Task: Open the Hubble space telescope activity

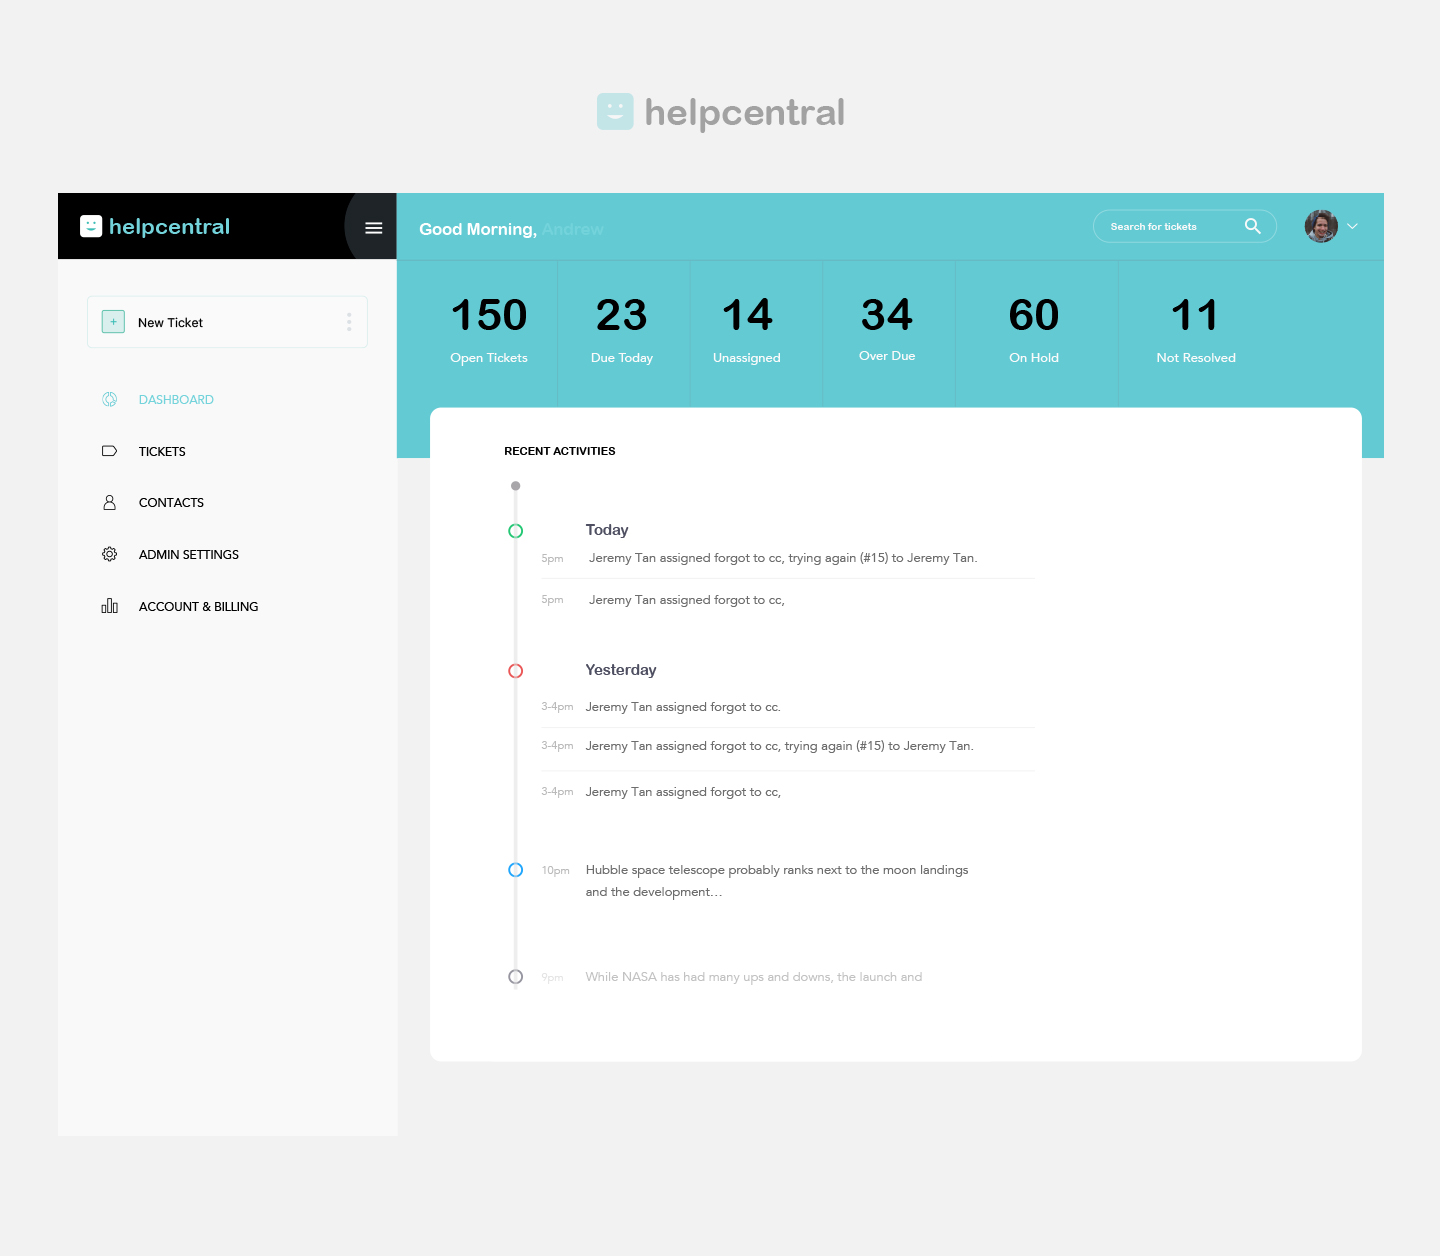Action: pyautogui.click(x=777, y=881)
